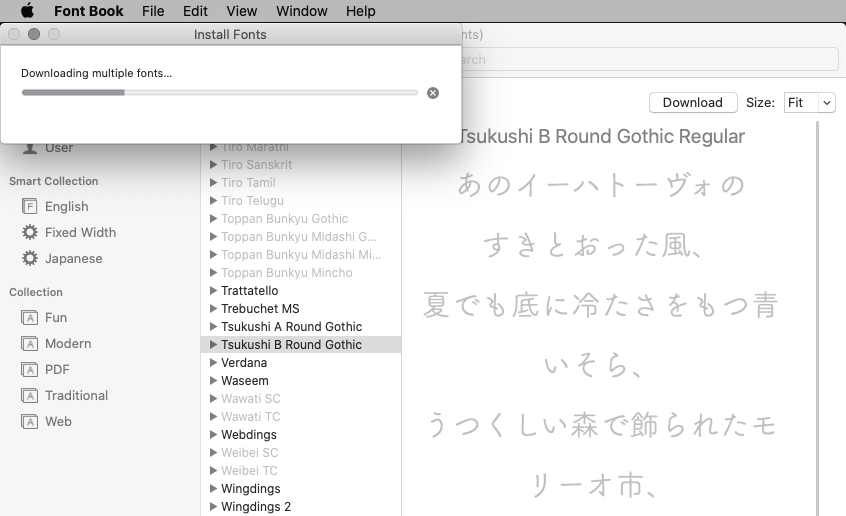
Task: Open the View menu
Action: [241, 11]
